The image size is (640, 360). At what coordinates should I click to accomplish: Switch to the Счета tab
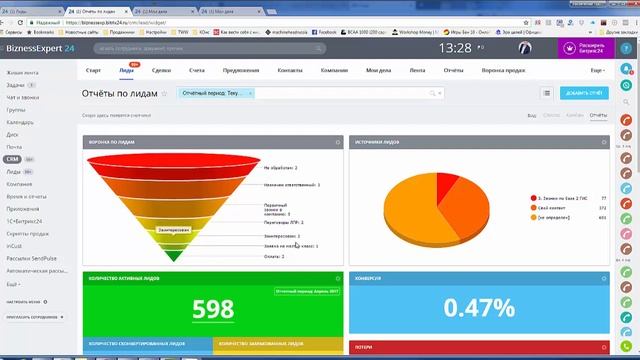[x=197, y=71]
